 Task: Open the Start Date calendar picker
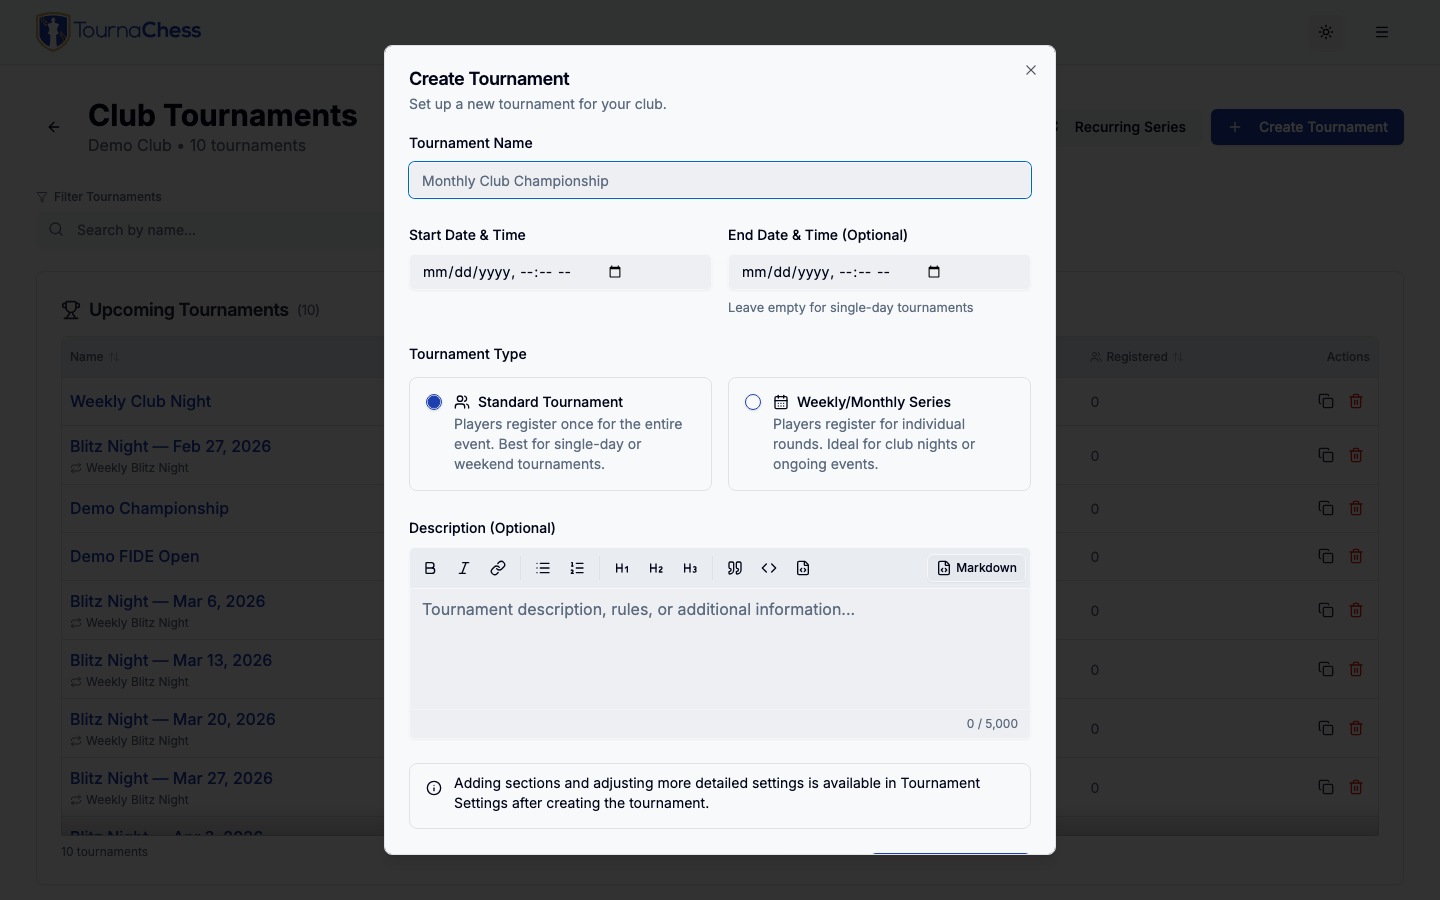pos(615,272)
